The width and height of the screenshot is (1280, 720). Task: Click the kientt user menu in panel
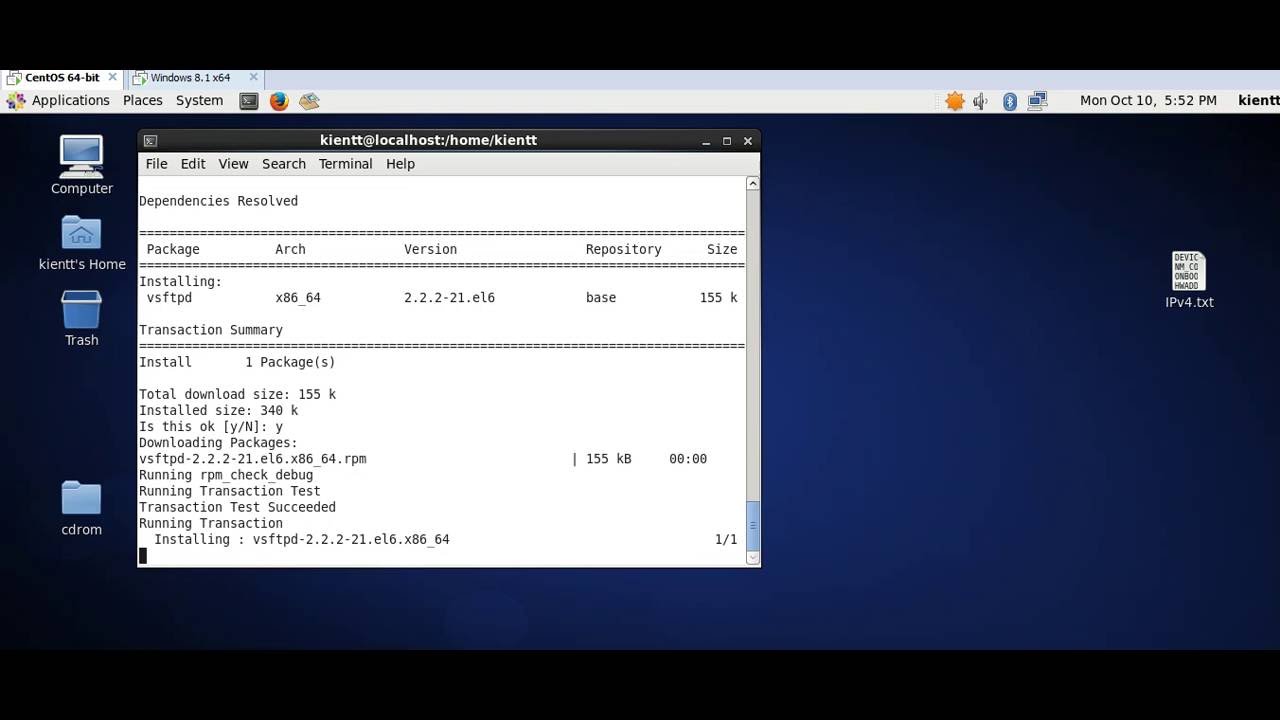coord(1258,101)
